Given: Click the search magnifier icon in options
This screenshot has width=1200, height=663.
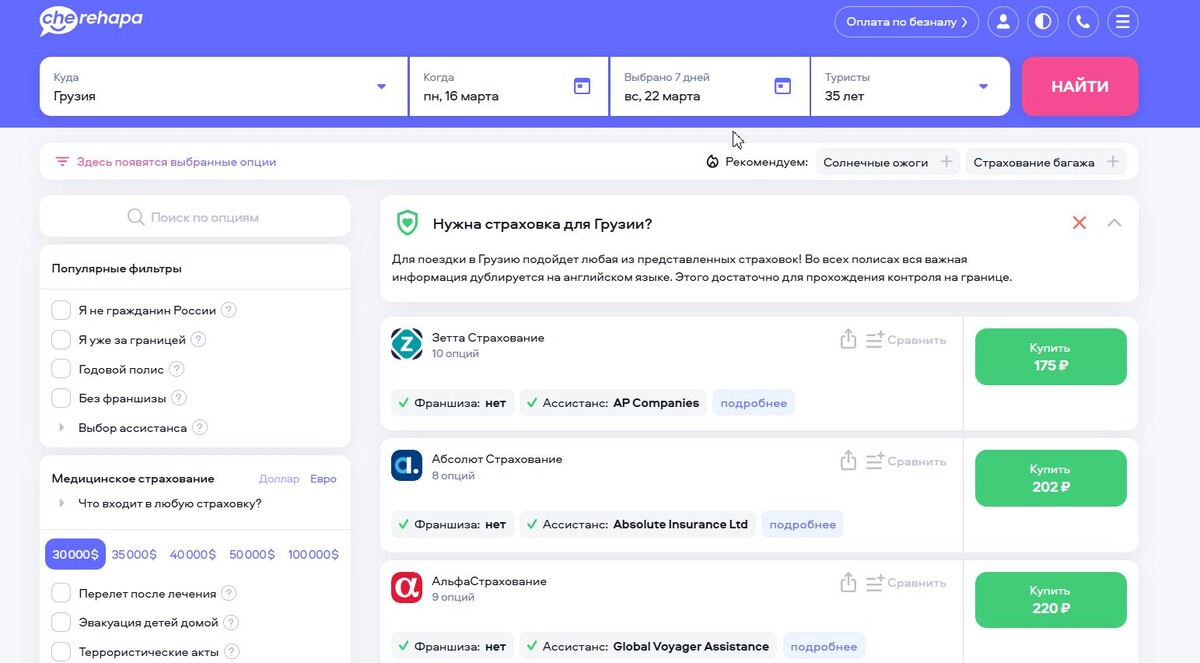Looking at the screenshot, I should [136, 217].
